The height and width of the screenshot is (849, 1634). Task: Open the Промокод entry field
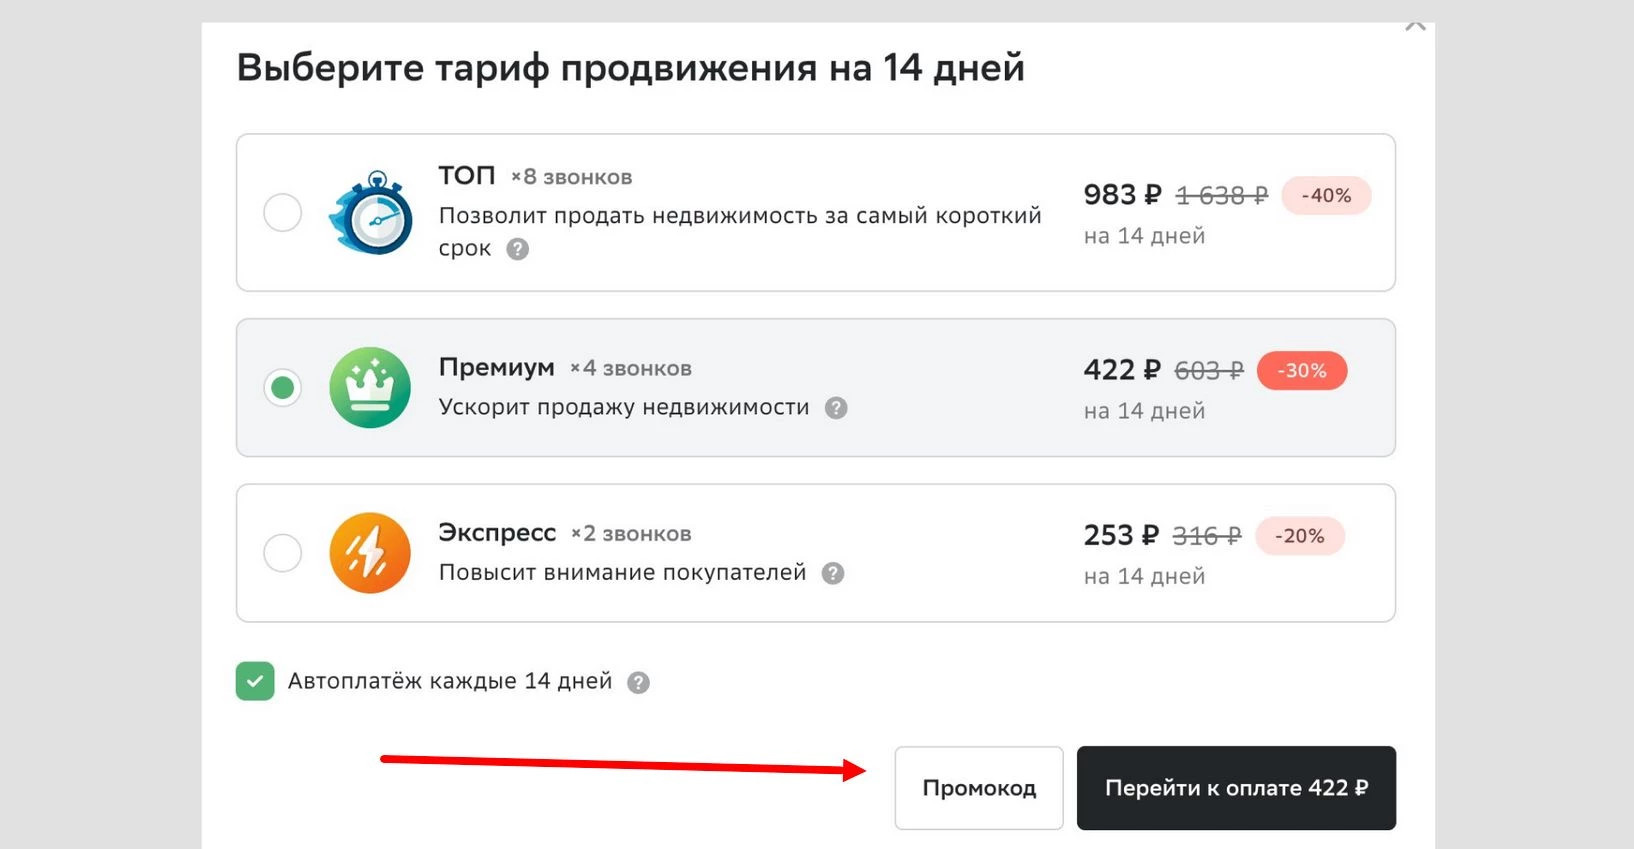click(978, 788)
